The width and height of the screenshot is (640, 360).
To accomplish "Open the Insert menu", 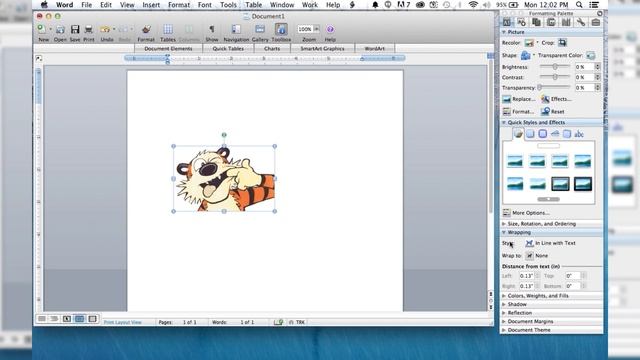I will pyautogui.click(x=151, y=5).
